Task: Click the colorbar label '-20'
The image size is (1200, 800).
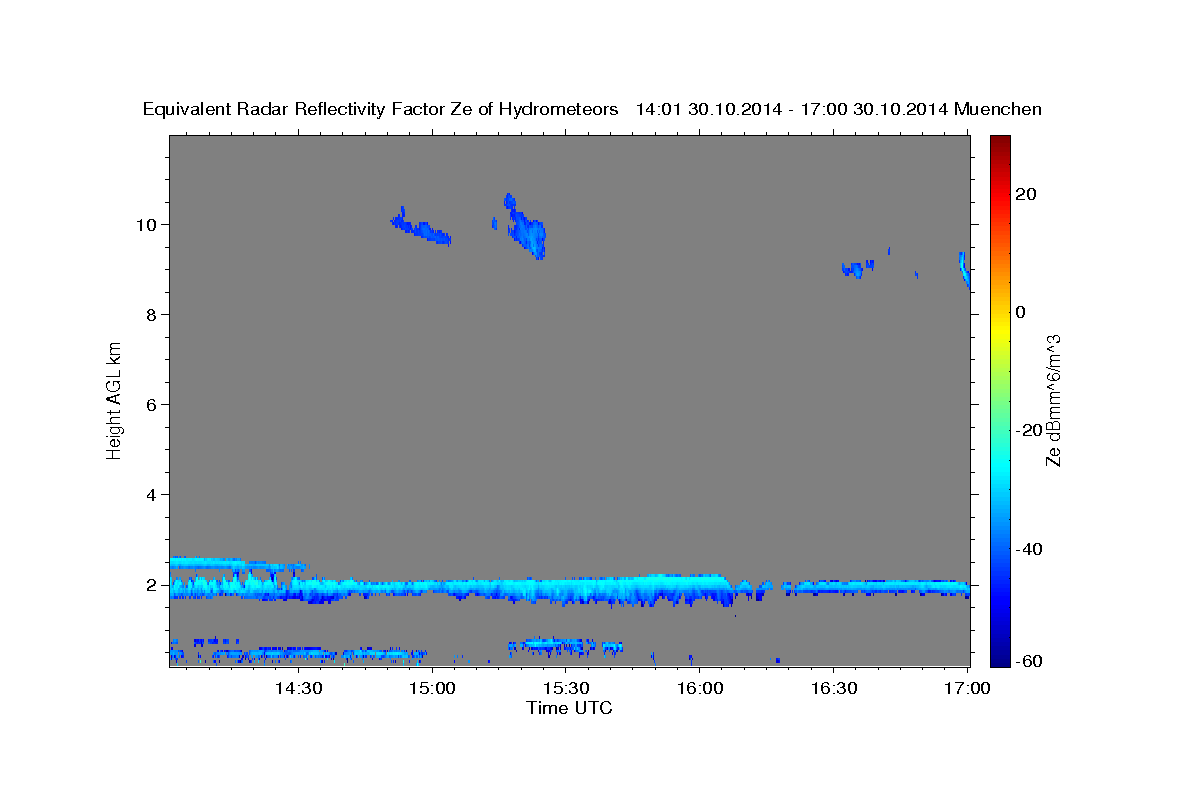Action: pyautogui.click(x=1030, y=430)
